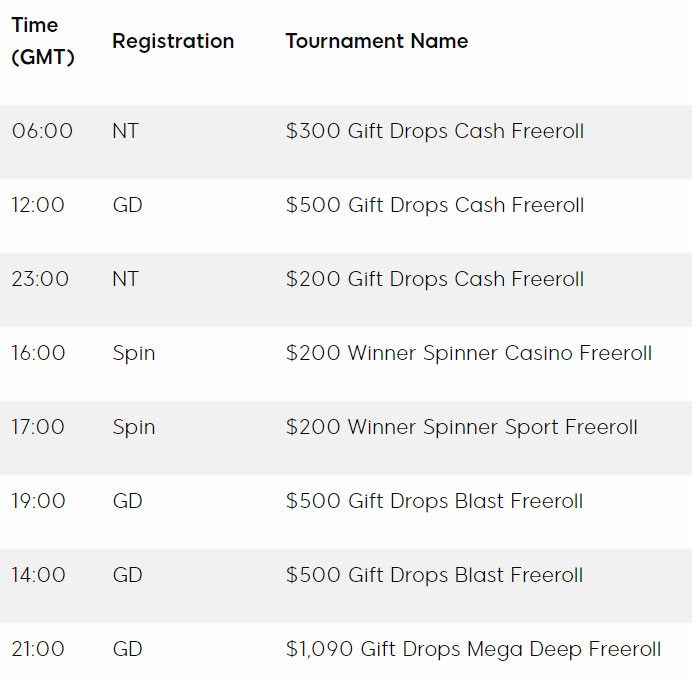Click the 12:00 time cell
The height and width of the screenshot is (679, 692).
[x=38, y=205]
